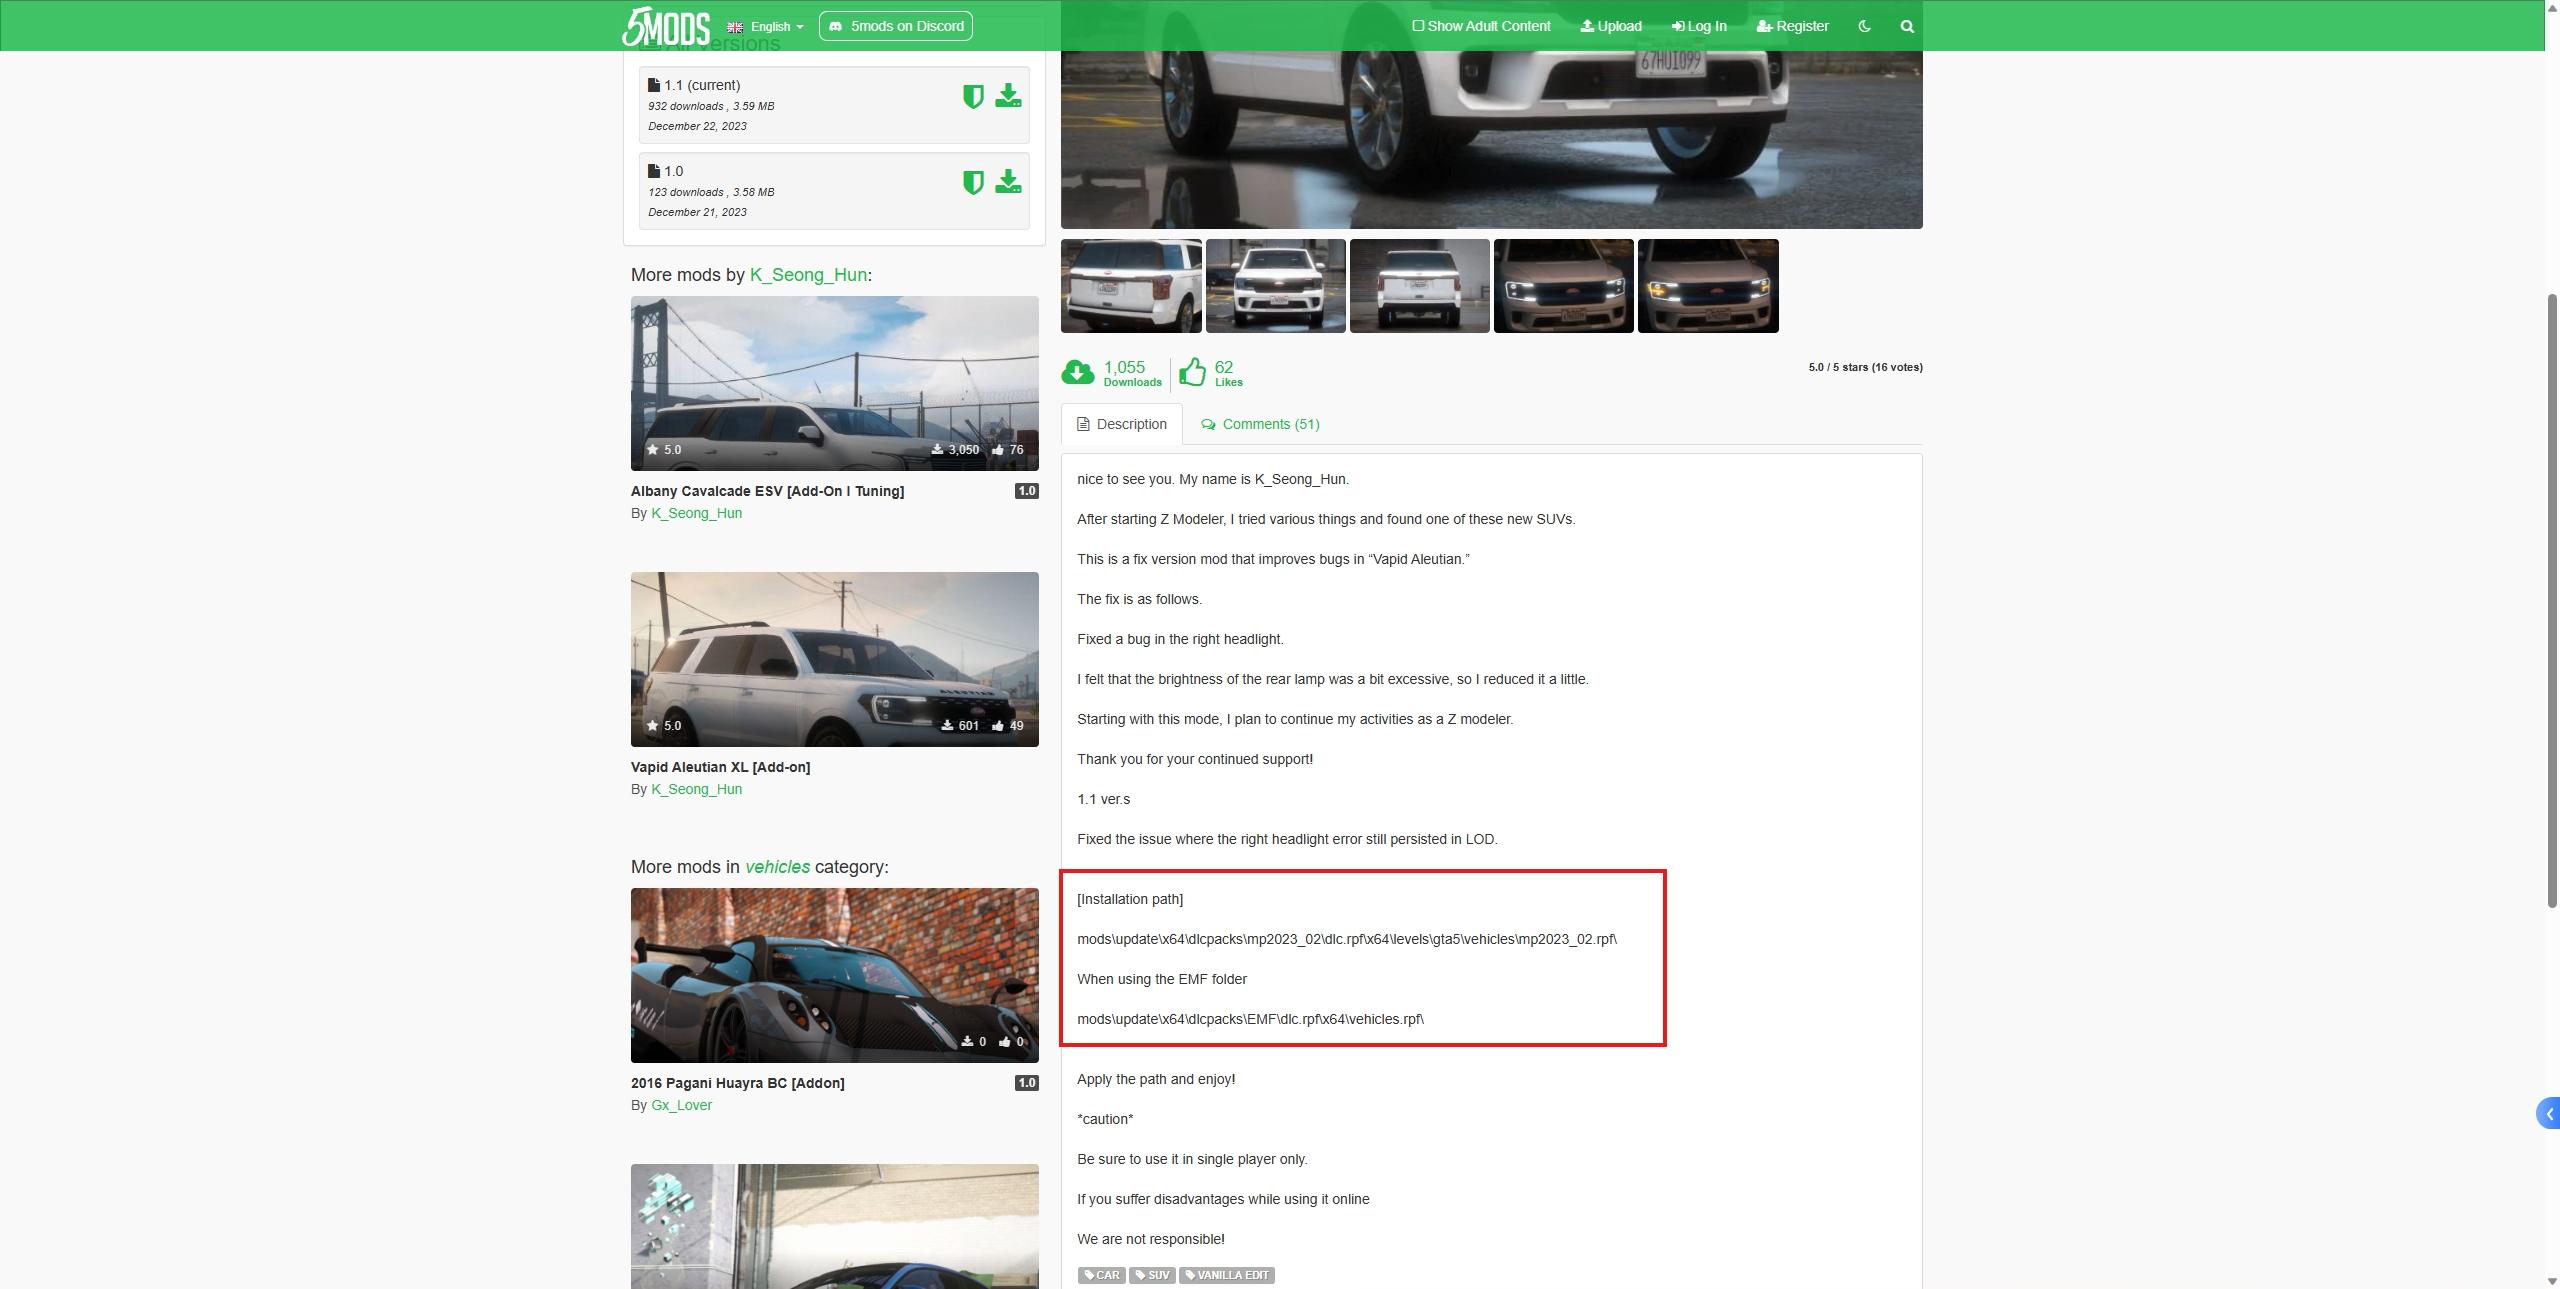Click the mp2023_02 installation path text
The height and width of the screenshot is (1289, 2560).
(1347, 939)
